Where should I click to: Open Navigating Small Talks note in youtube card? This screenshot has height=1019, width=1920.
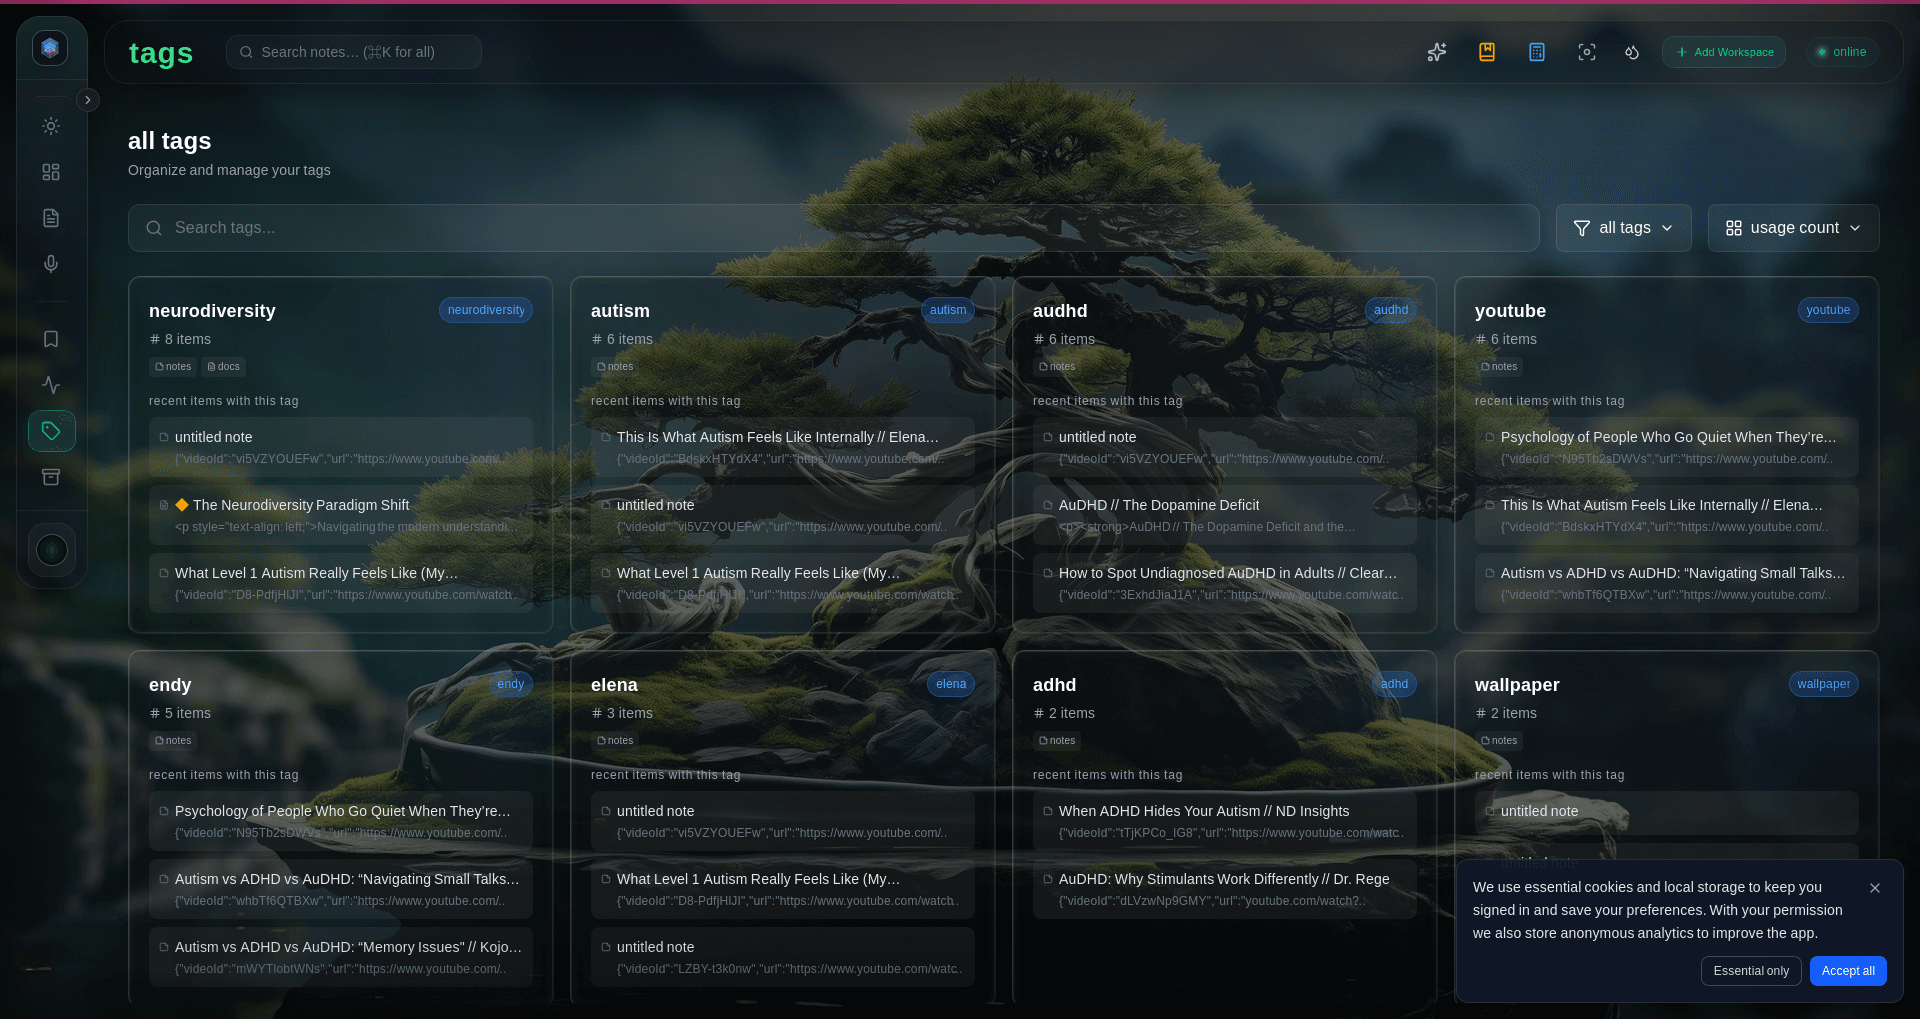pos(1667,583)
